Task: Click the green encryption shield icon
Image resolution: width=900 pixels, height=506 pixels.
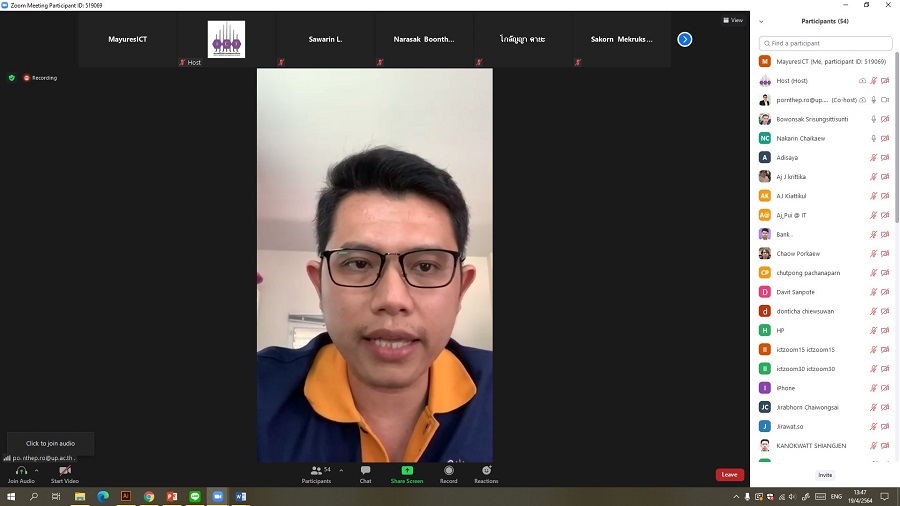Action: tap(11, 77)
